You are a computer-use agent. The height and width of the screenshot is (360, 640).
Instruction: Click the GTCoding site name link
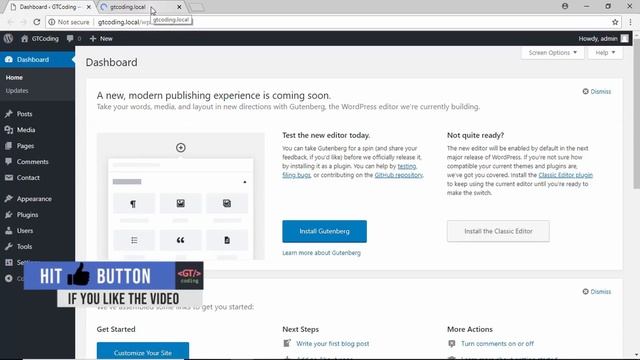[x=45, y=38]
